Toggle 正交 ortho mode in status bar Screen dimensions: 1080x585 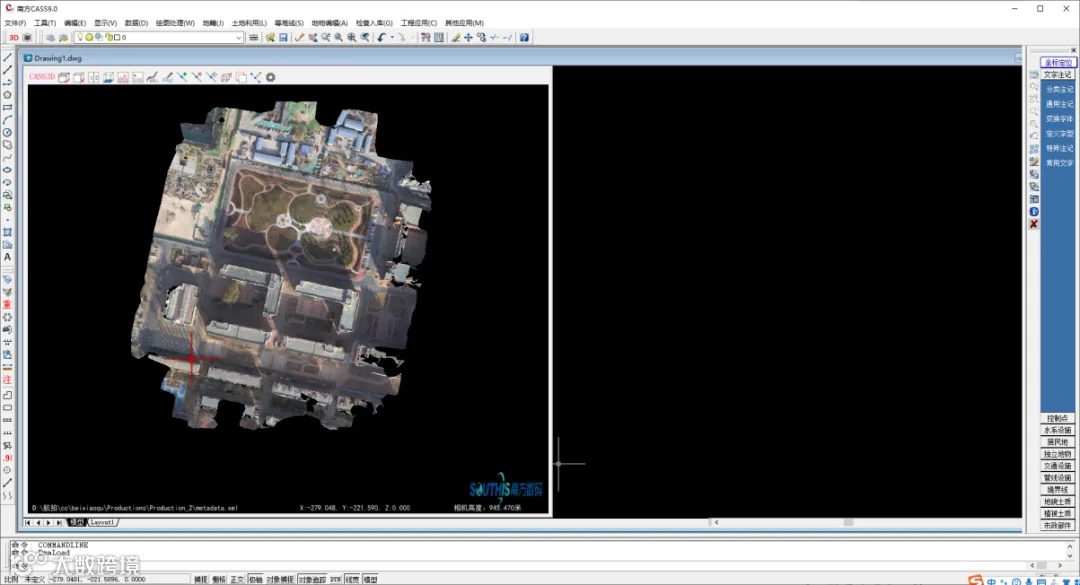tap(237, 579)
